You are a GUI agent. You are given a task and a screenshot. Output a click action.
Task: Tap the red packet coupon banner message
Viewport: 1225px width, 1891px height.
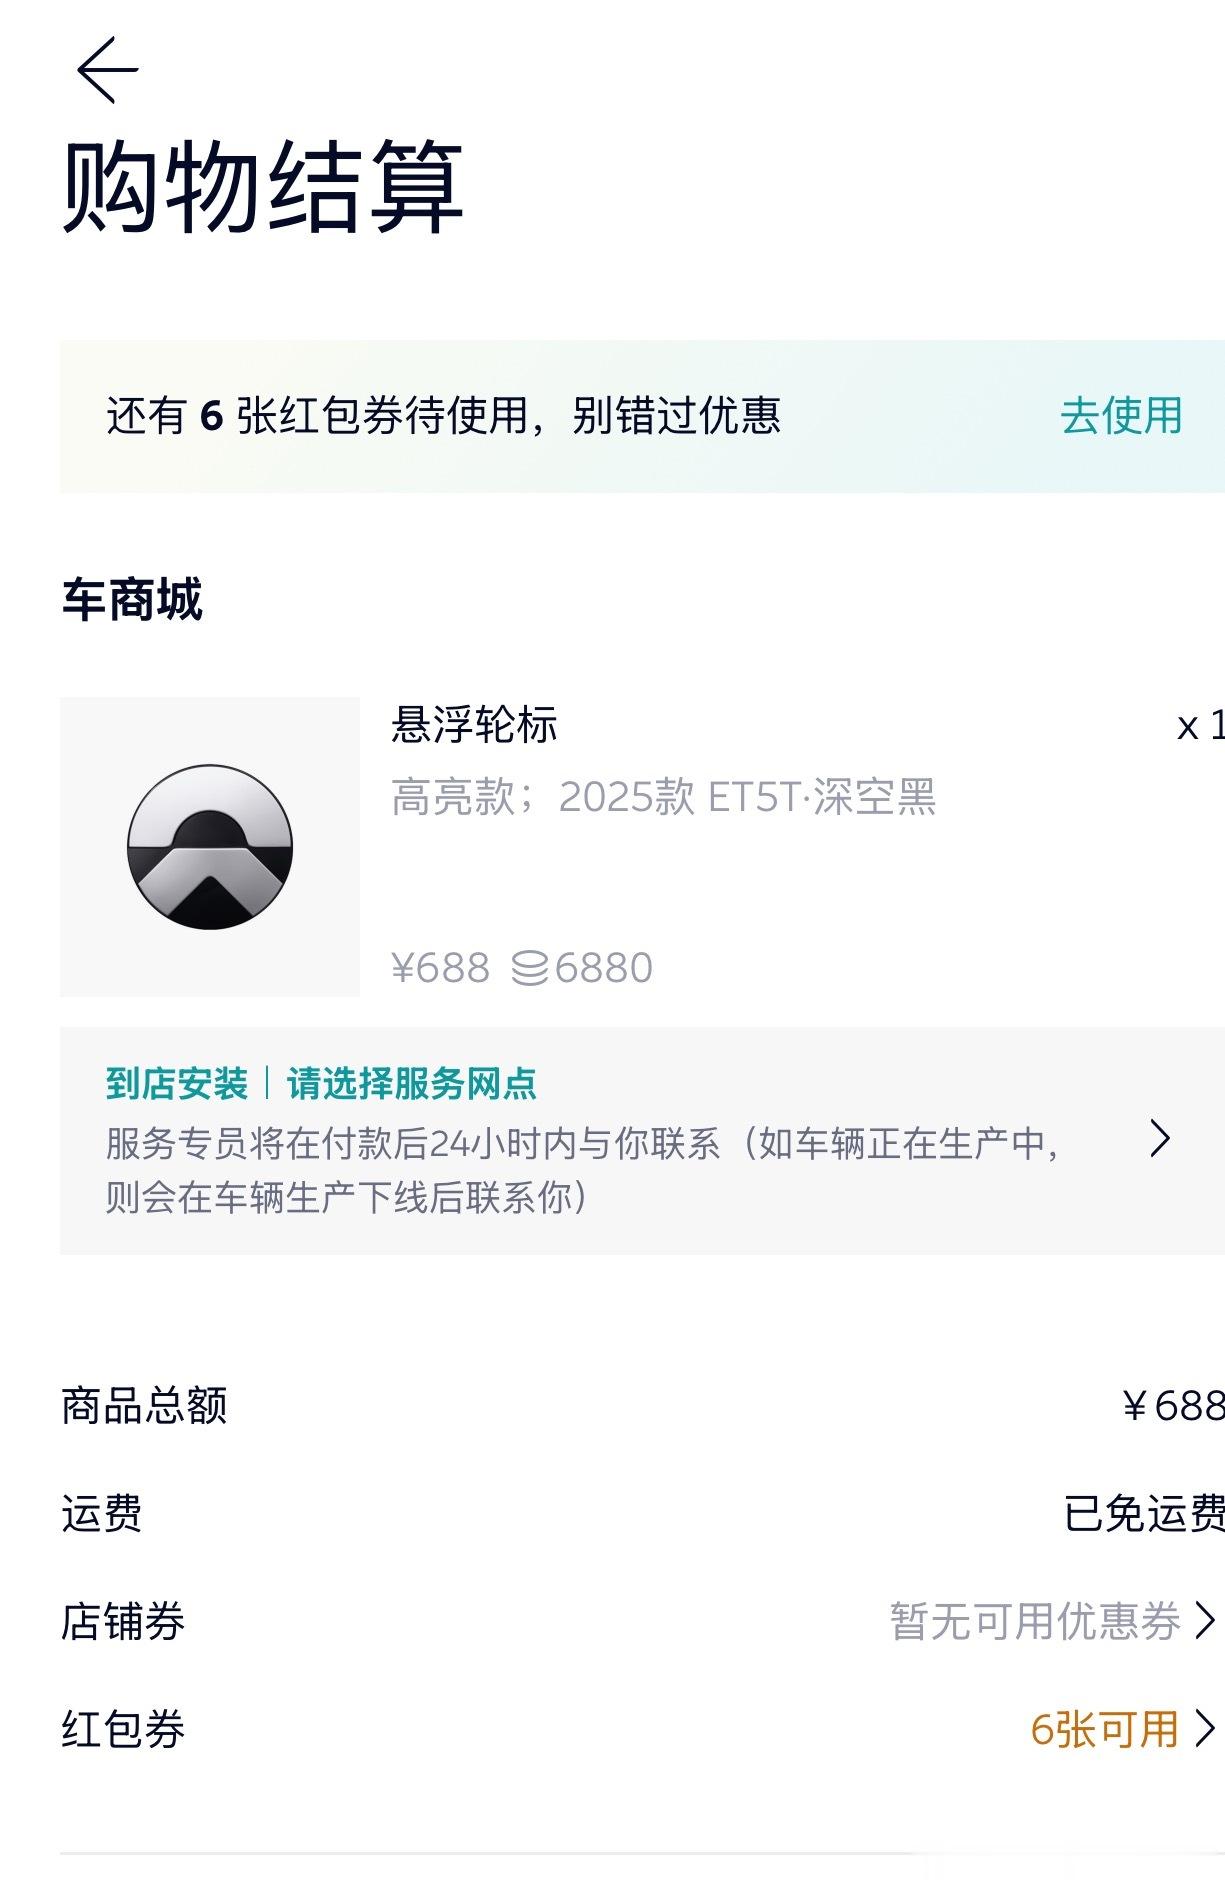443,415
